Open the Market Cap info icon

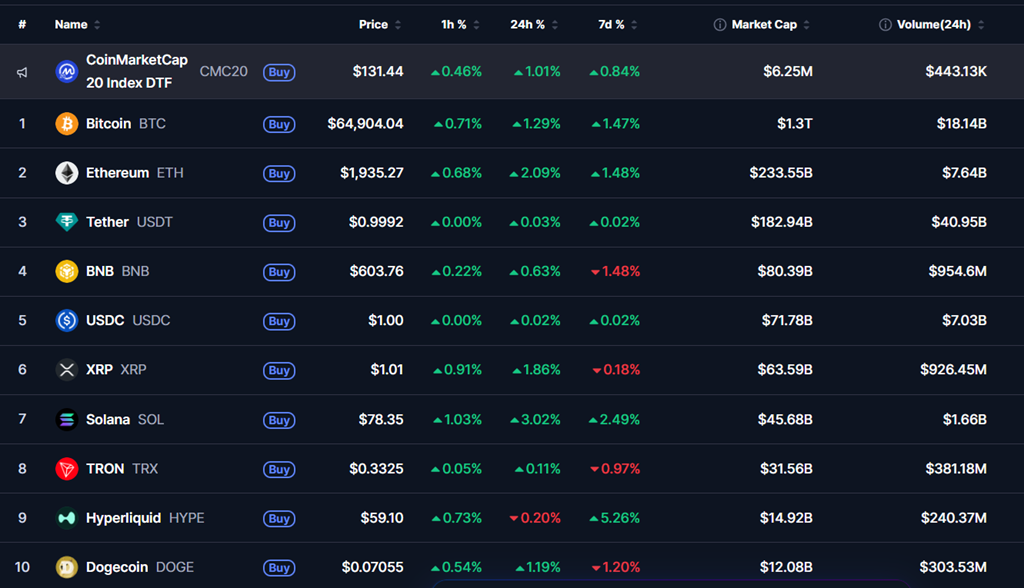pyautogui.click(x=720, y=25)
